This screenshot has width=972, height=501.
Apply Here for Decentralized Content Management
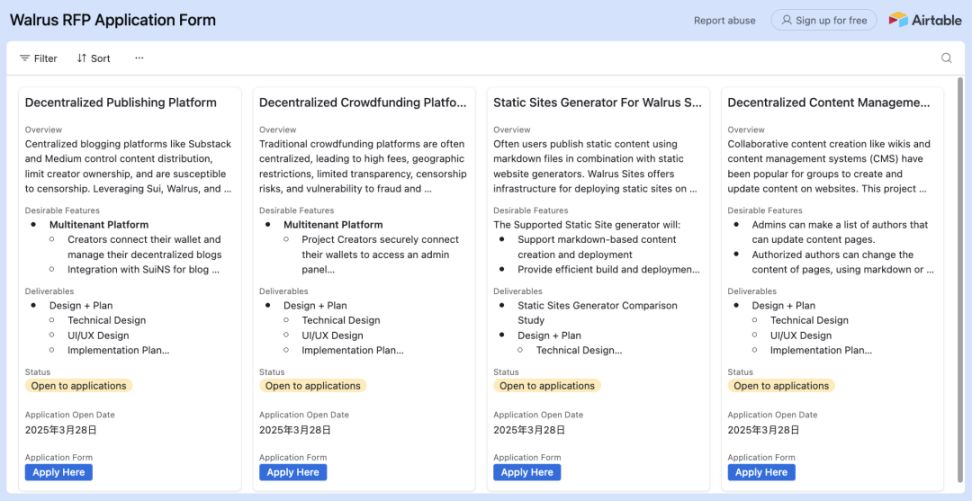click(x=761, y=472)
